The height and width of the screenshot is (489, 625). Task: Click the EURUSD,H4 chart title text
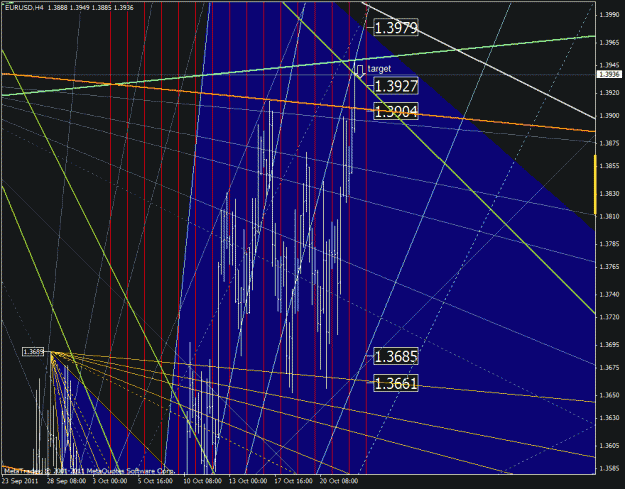24,8
